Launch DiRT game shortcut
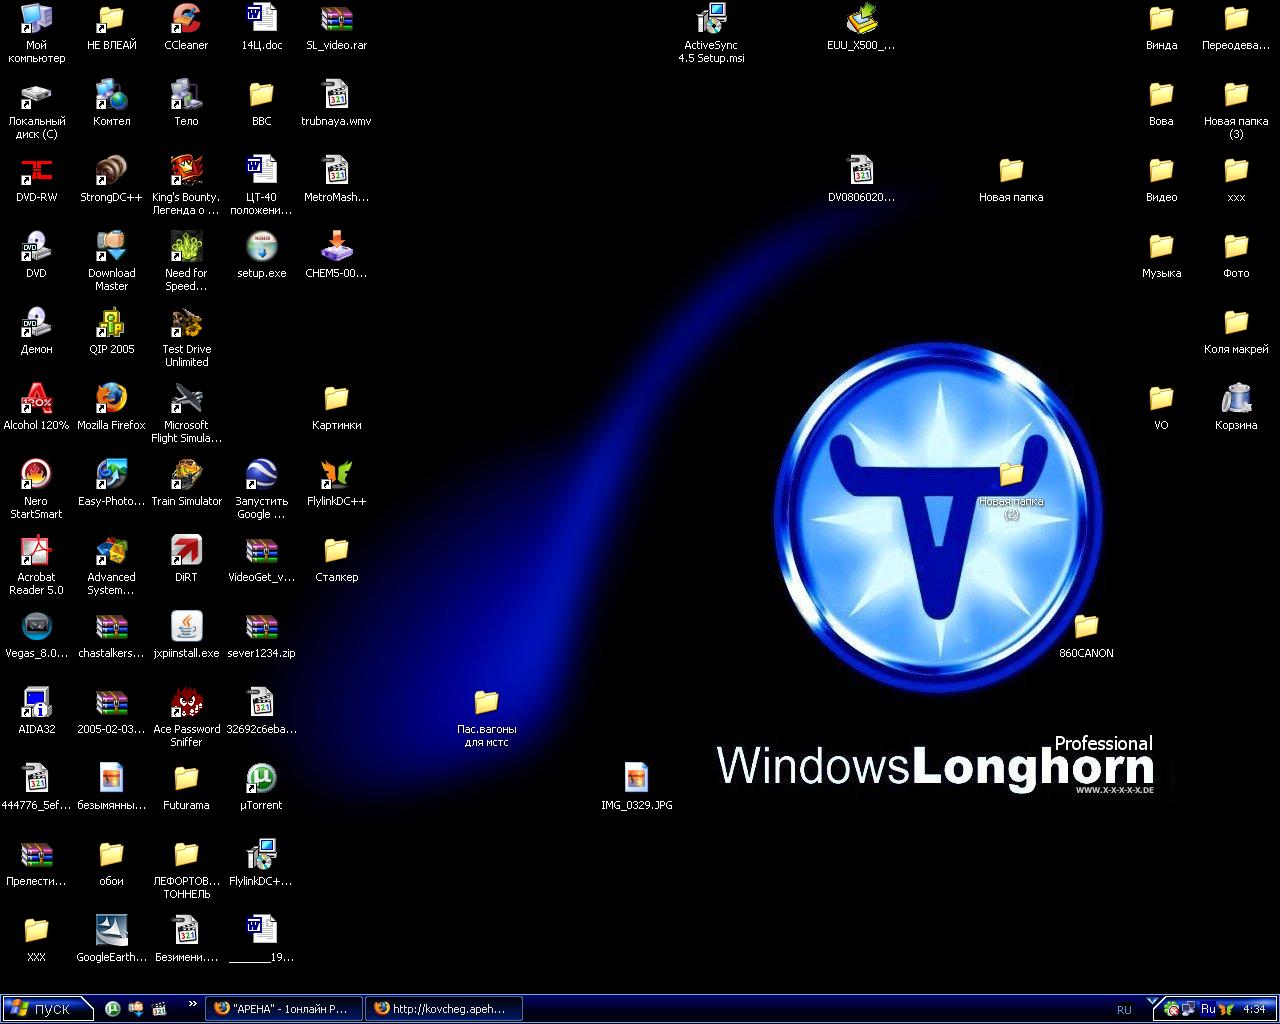Screen dimensions: 1280x1024 pos(186,558)
